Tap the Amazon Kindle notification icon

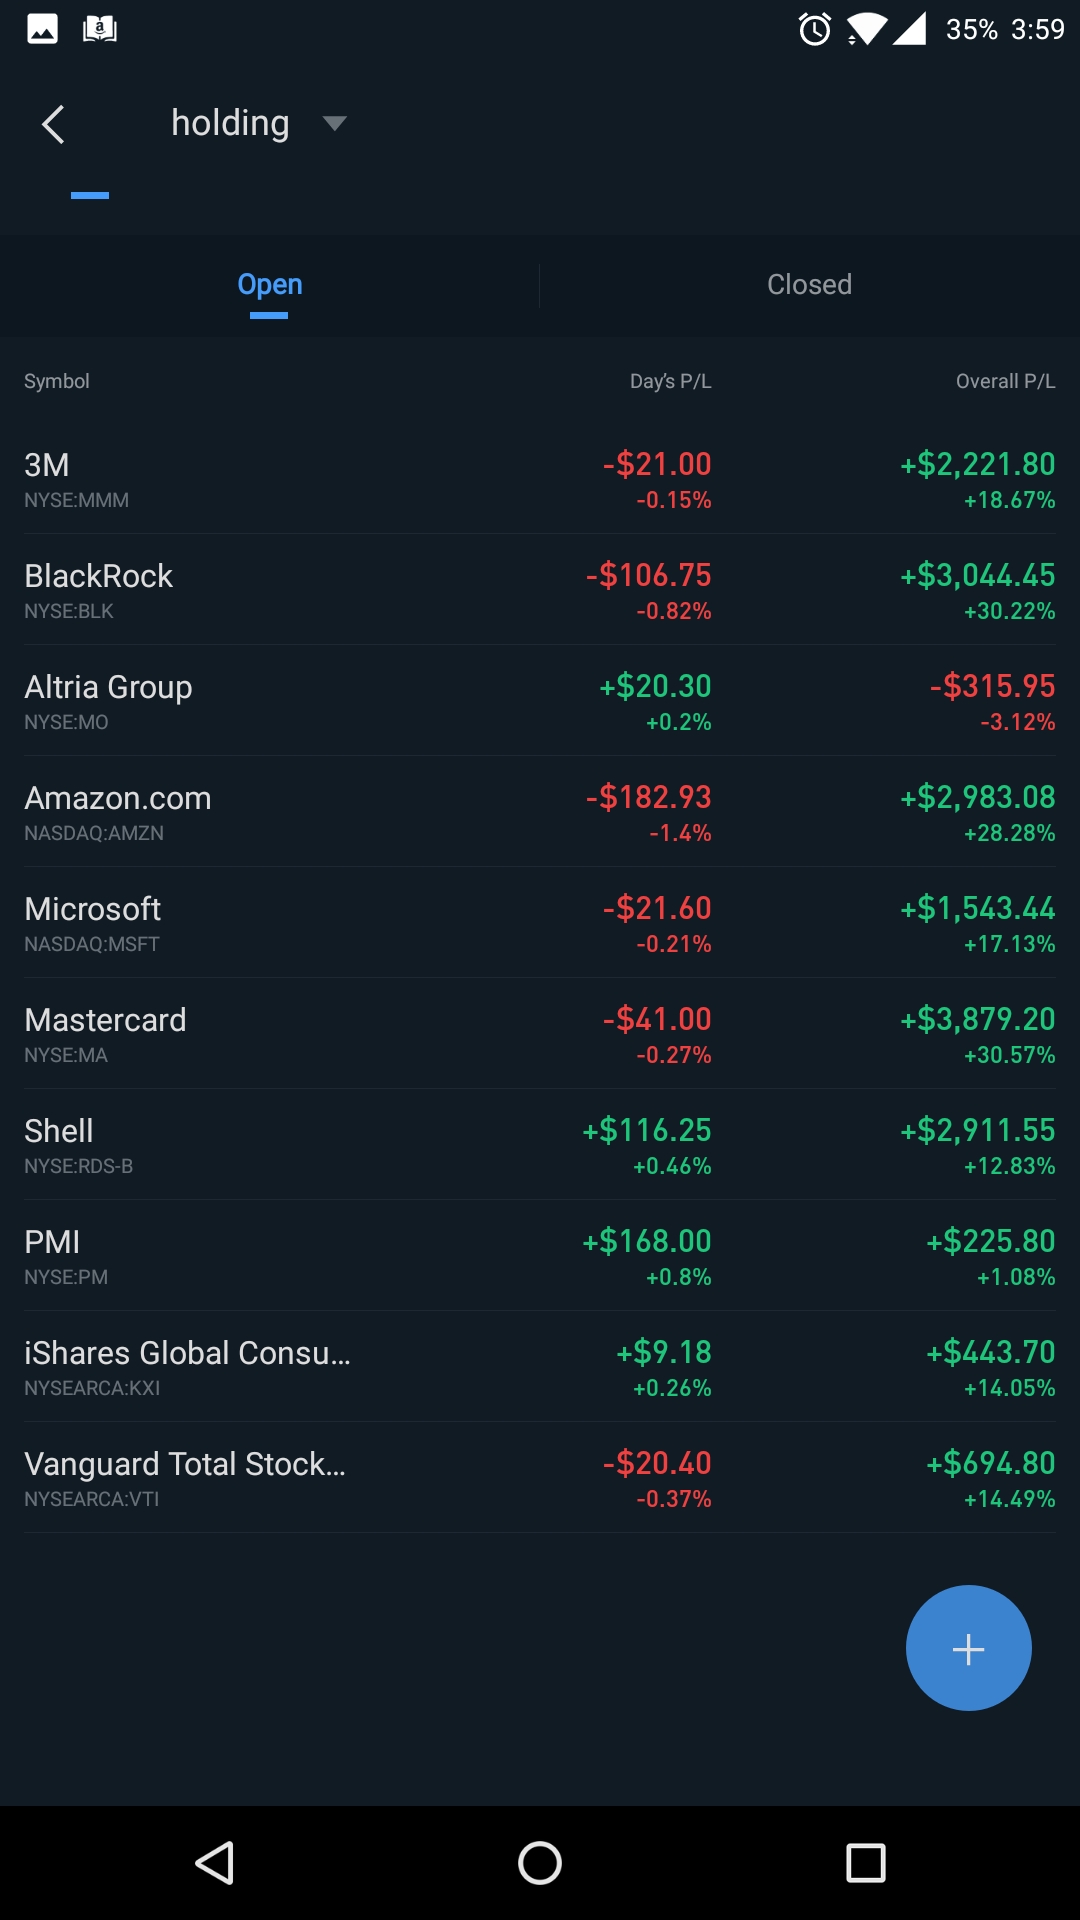click(x=99, y=30)
